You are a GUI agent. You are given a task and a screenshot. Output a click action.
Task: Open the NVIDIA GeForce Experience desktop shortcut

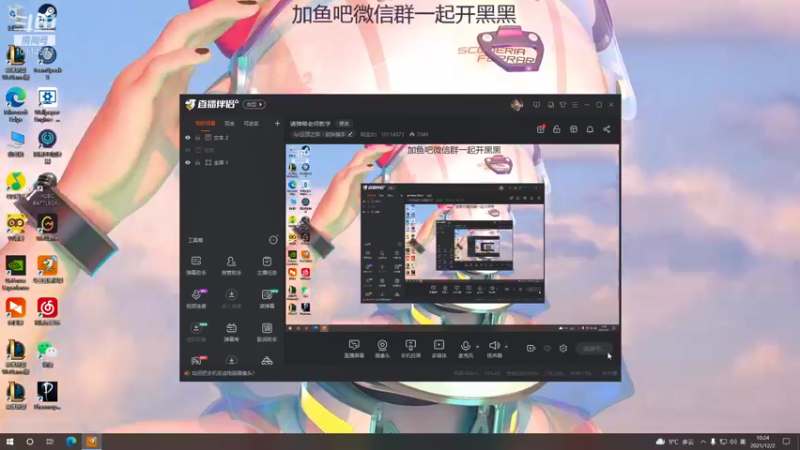[16, 273]
